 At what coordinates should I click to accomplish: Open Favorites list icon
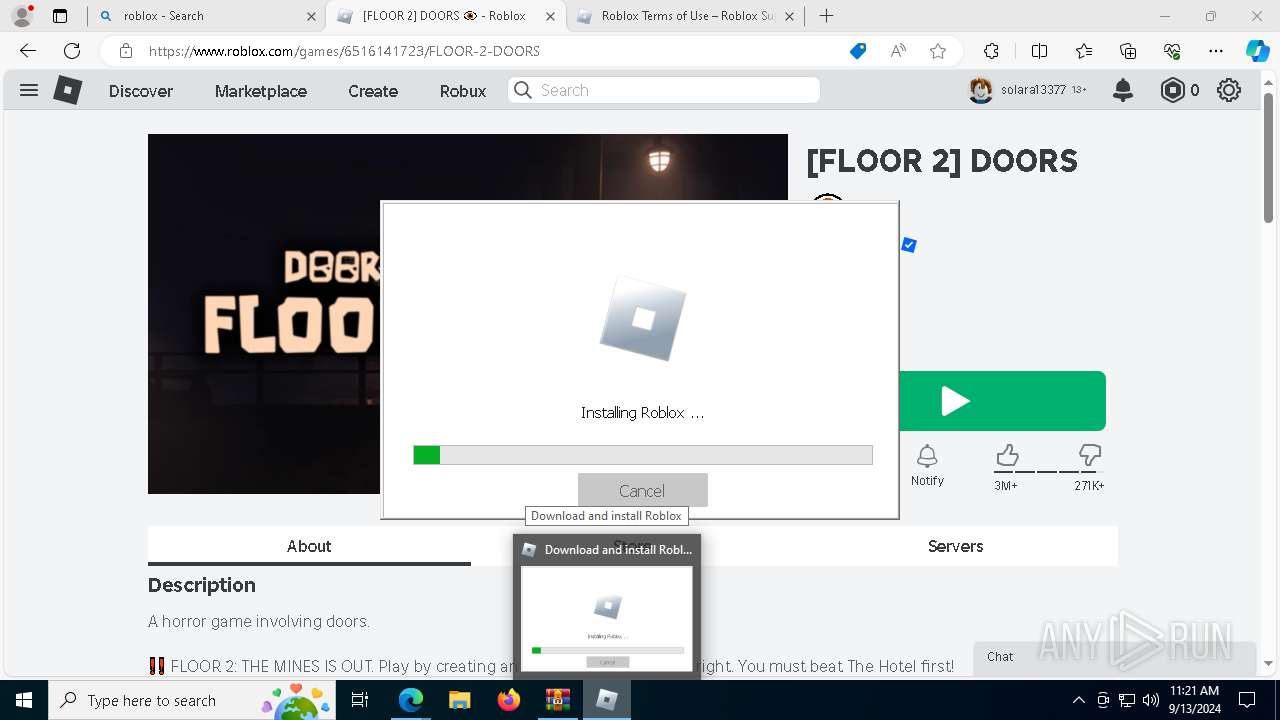1084,51
